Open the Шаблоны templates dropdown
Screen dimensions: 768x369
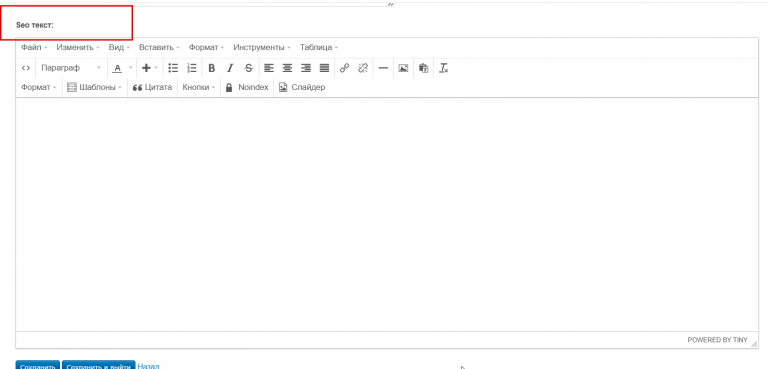click(x=95, y=87)
